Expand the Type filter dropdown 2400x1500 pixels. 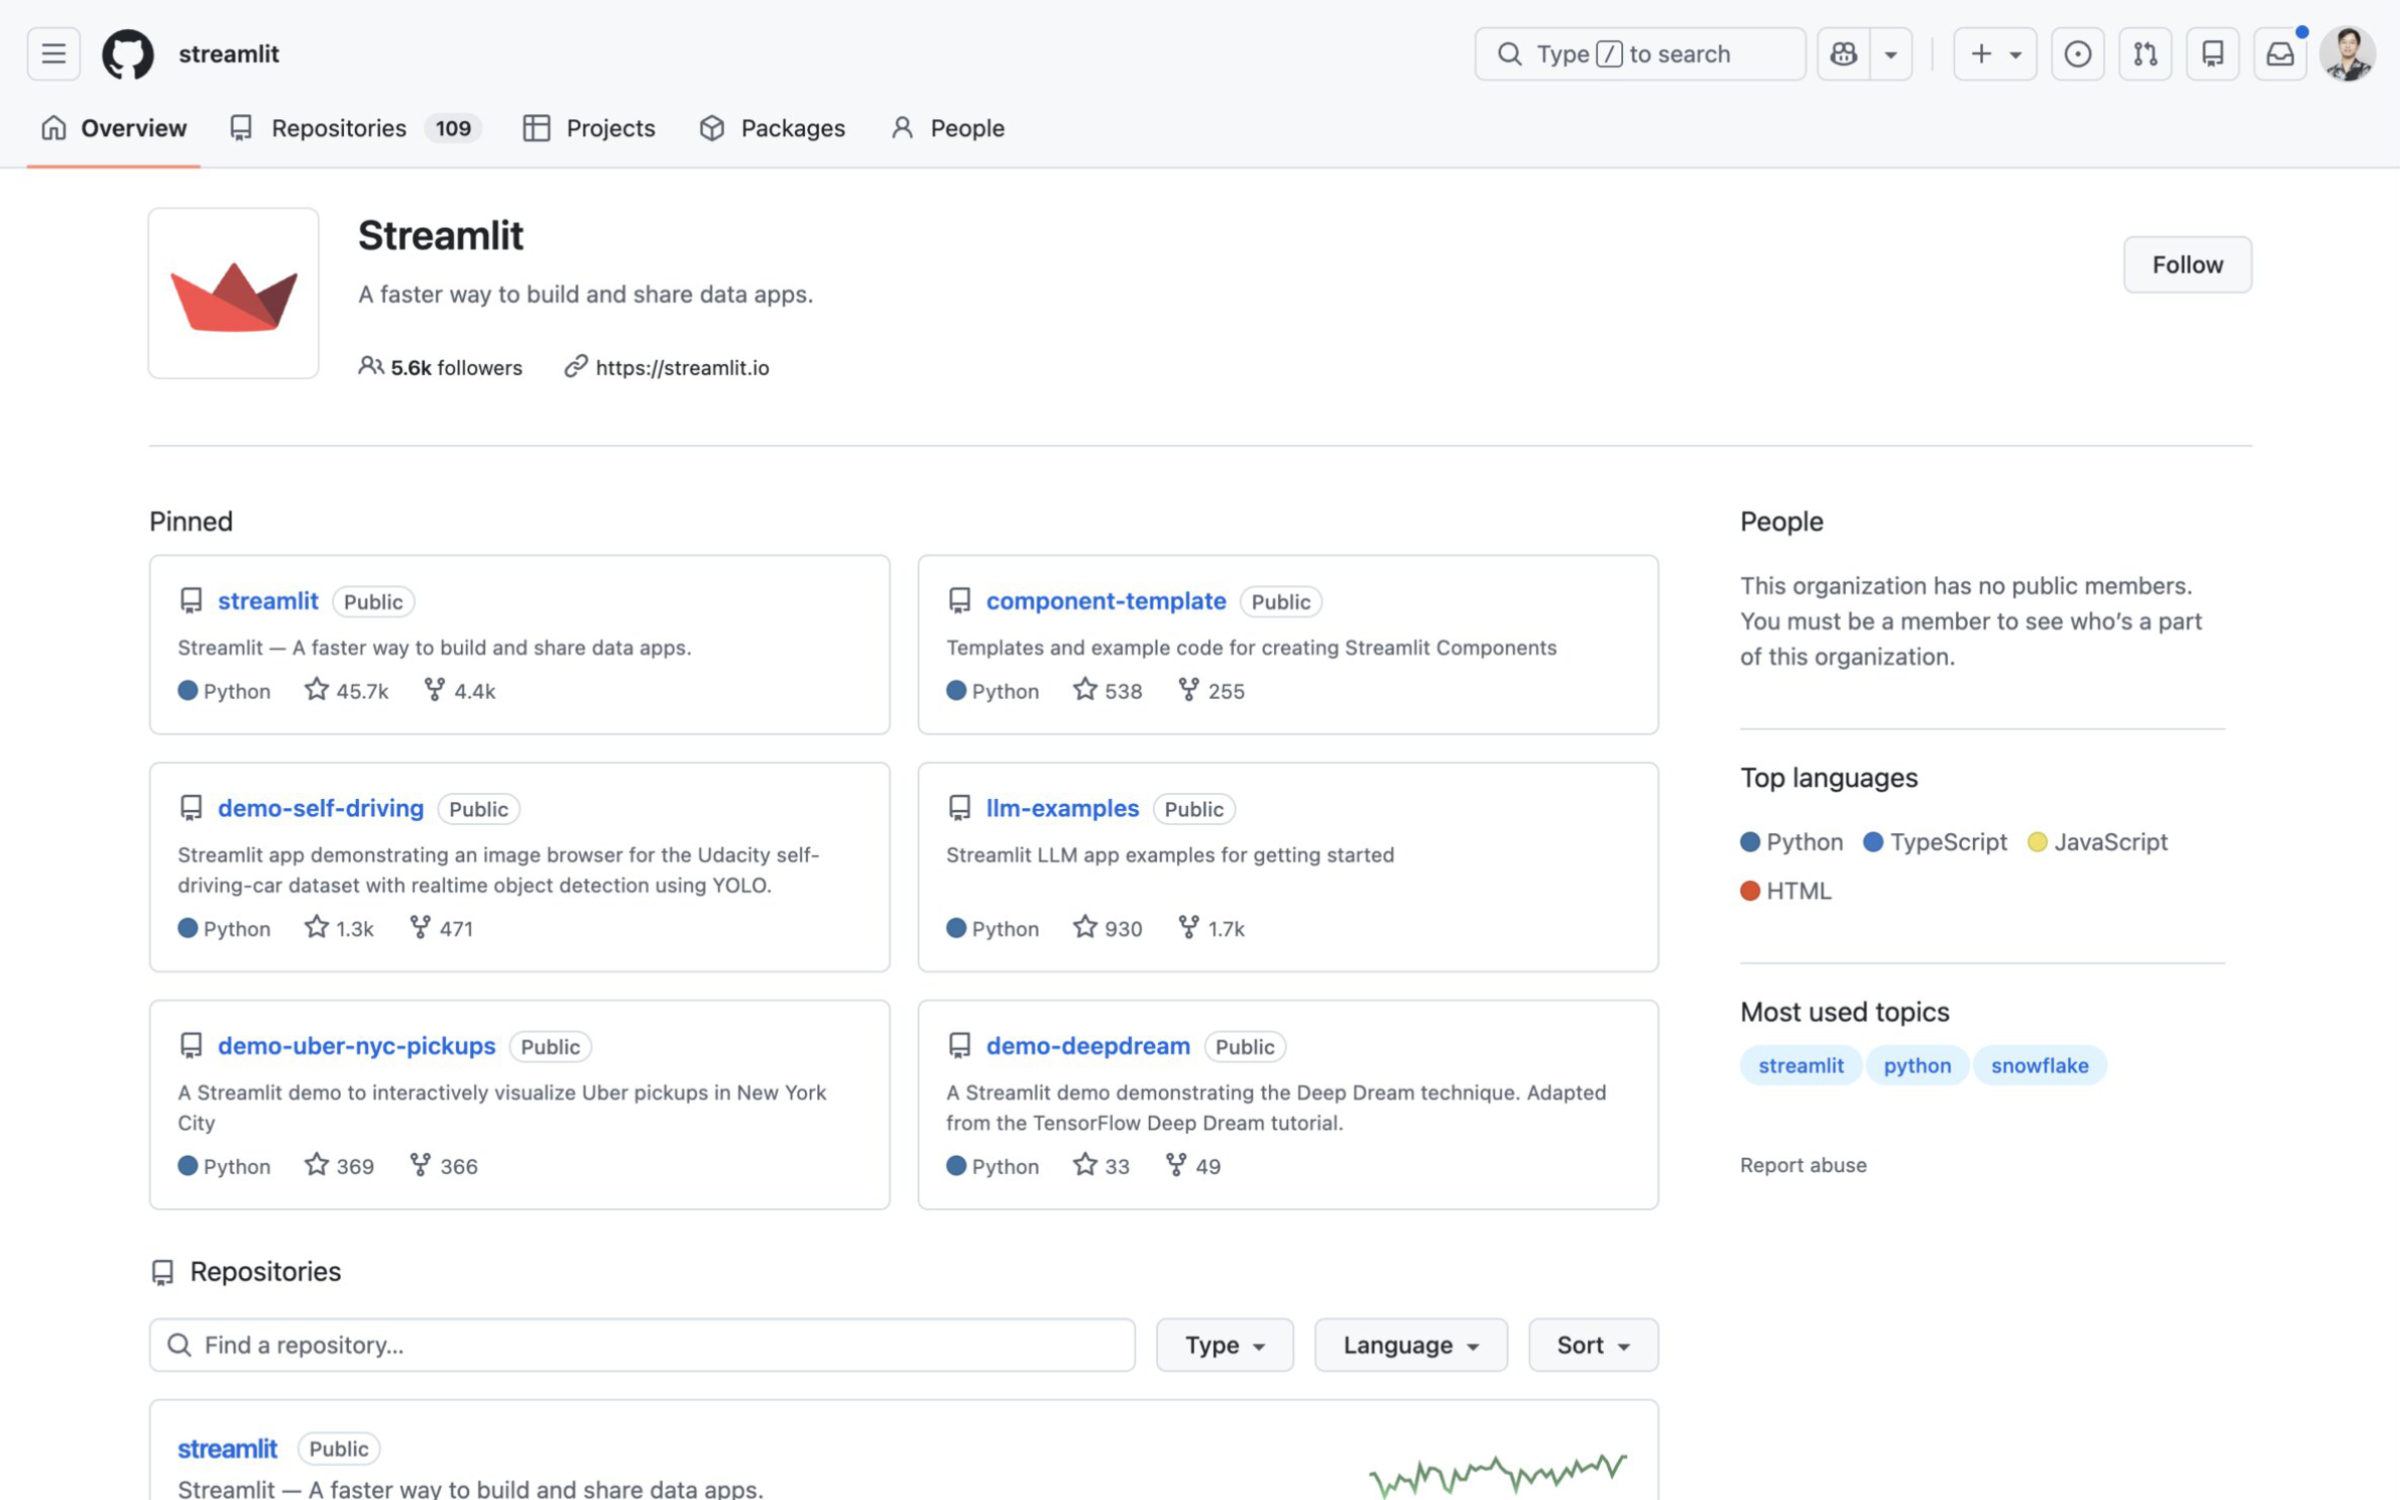pos(1224,1344)
